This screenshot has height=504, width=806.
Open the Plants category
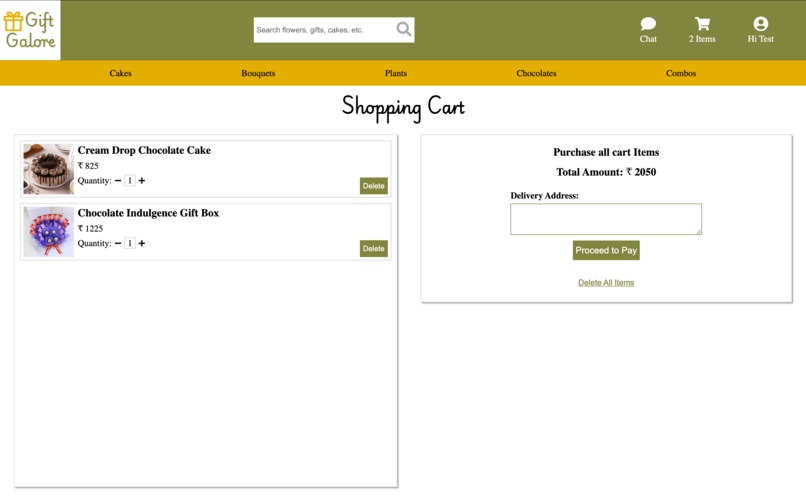tap(396, 73)
